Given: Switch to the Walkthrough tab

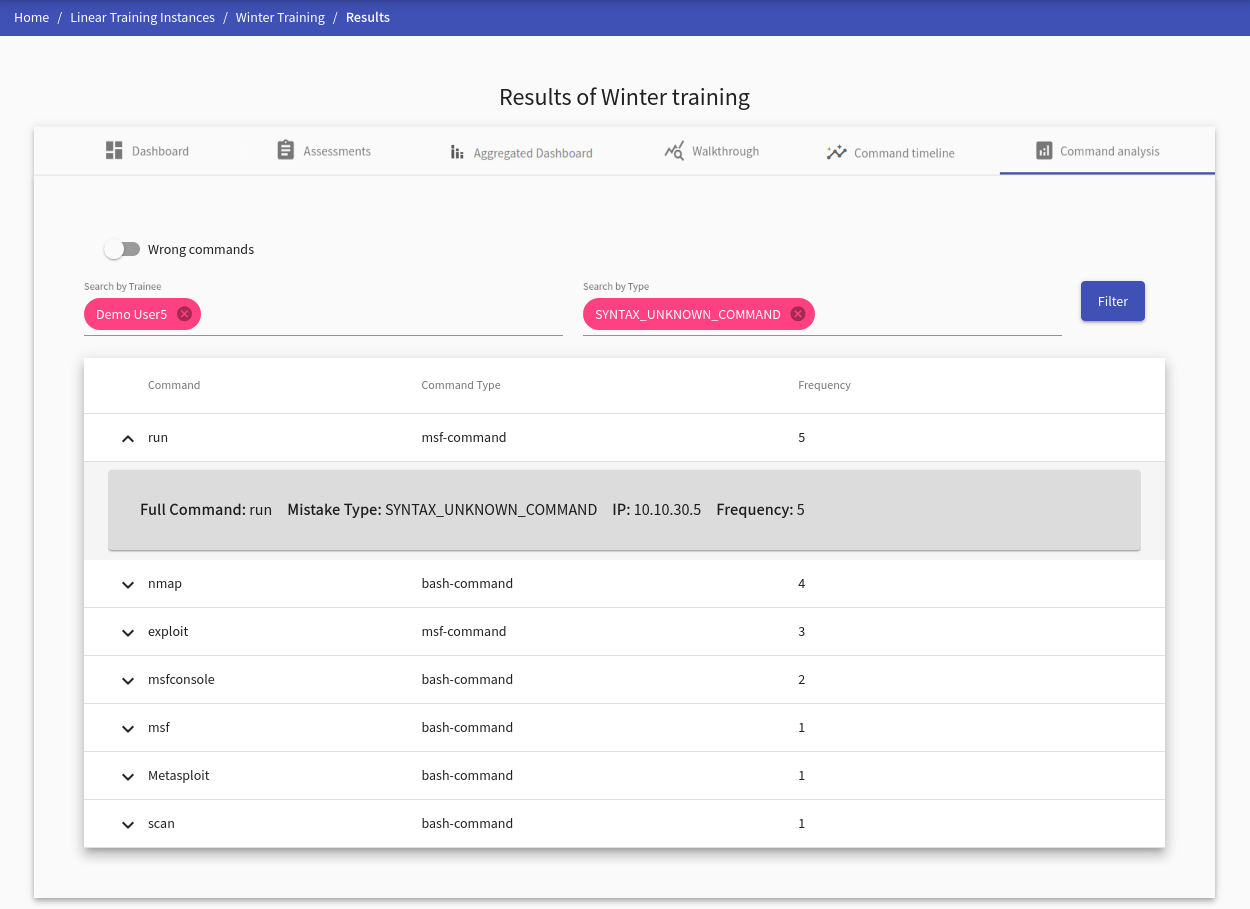Looking at the screenshot, I should 711,151.
